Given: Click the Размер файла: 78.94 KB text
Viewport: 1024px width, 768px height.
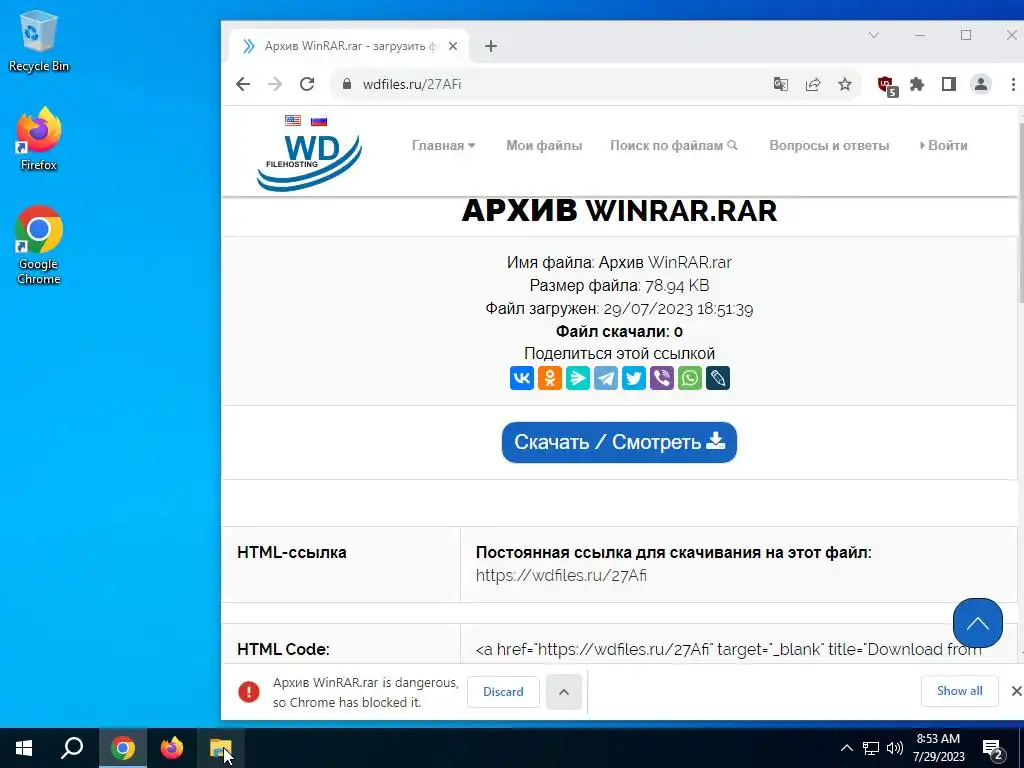Looking at the screenshot, I should point(619,285).
